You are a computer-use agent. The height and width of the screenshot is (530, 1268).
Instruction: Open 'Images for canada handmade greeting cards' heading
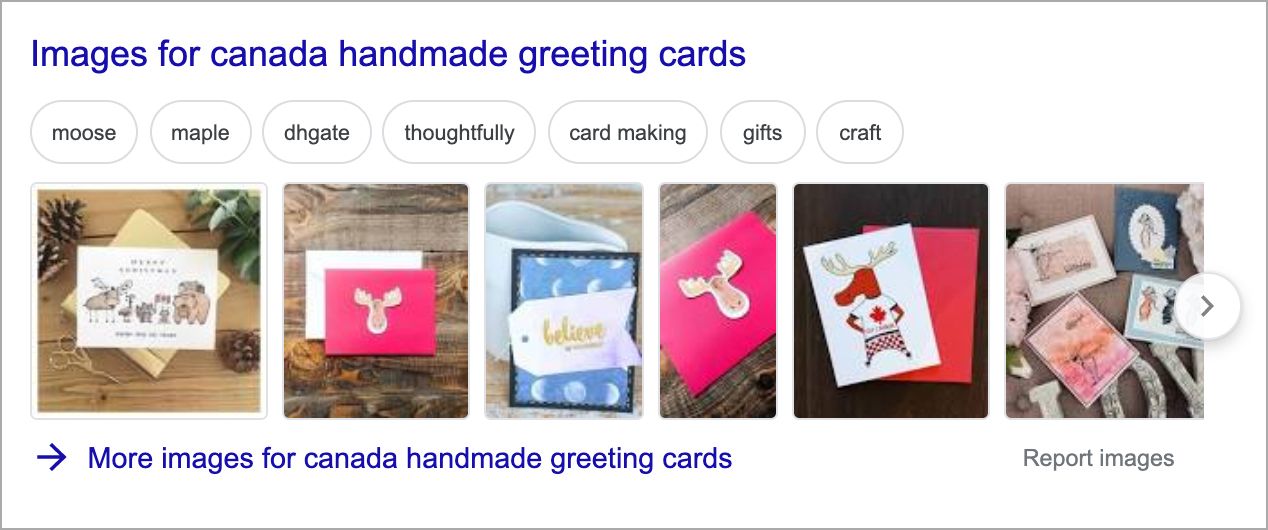(x=388, y=54)
